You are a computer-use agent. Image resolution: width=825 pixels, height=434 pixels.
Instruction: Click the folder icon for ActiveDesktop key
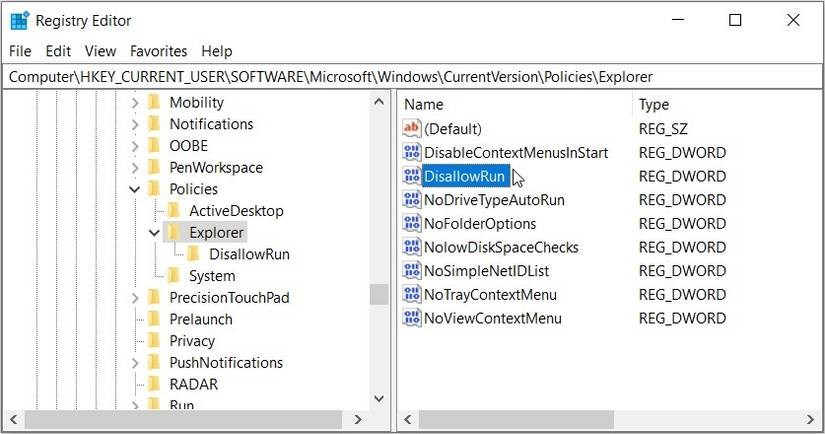click(174, 211)
